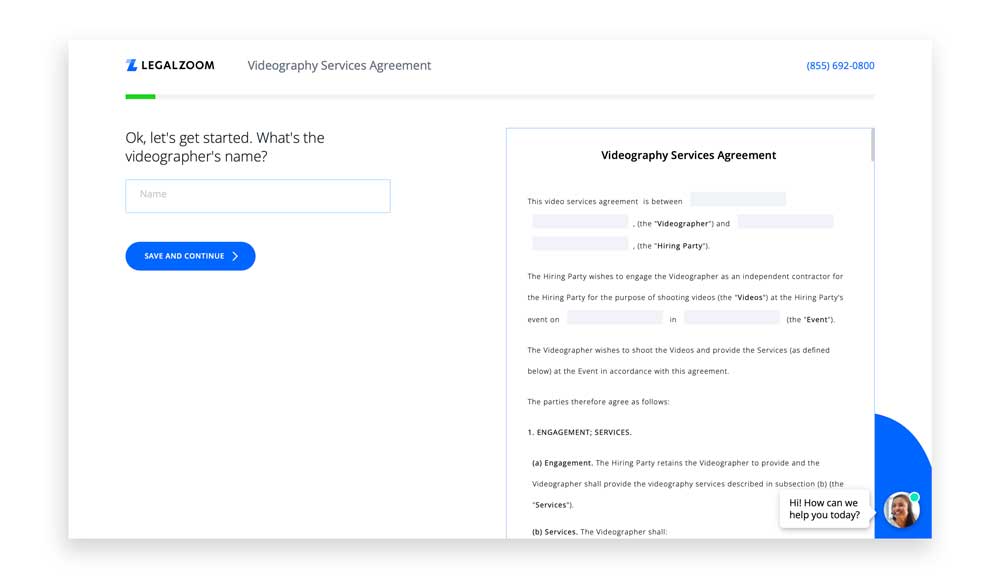Click the blank before '(the "Hiring Party")'
The image size is (1000, 578).
click(x=580, y=244)
